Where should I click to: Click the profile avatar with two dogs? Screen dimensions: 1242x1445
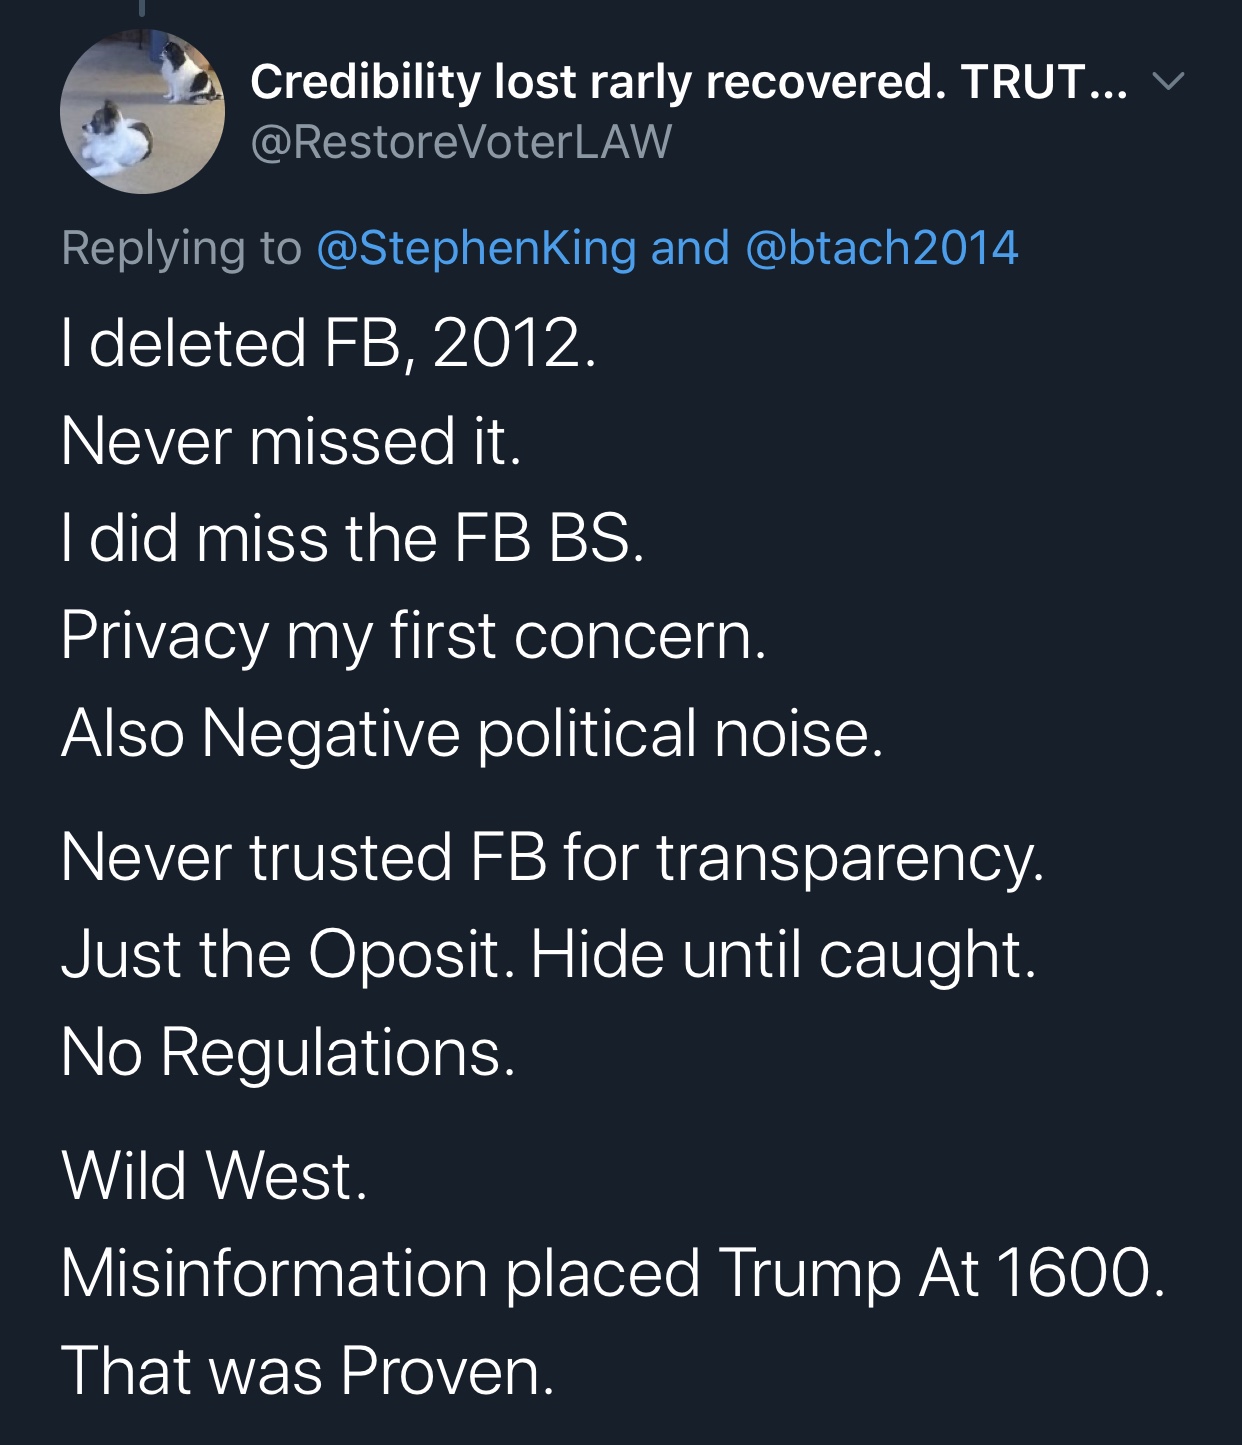pos(142,111)
